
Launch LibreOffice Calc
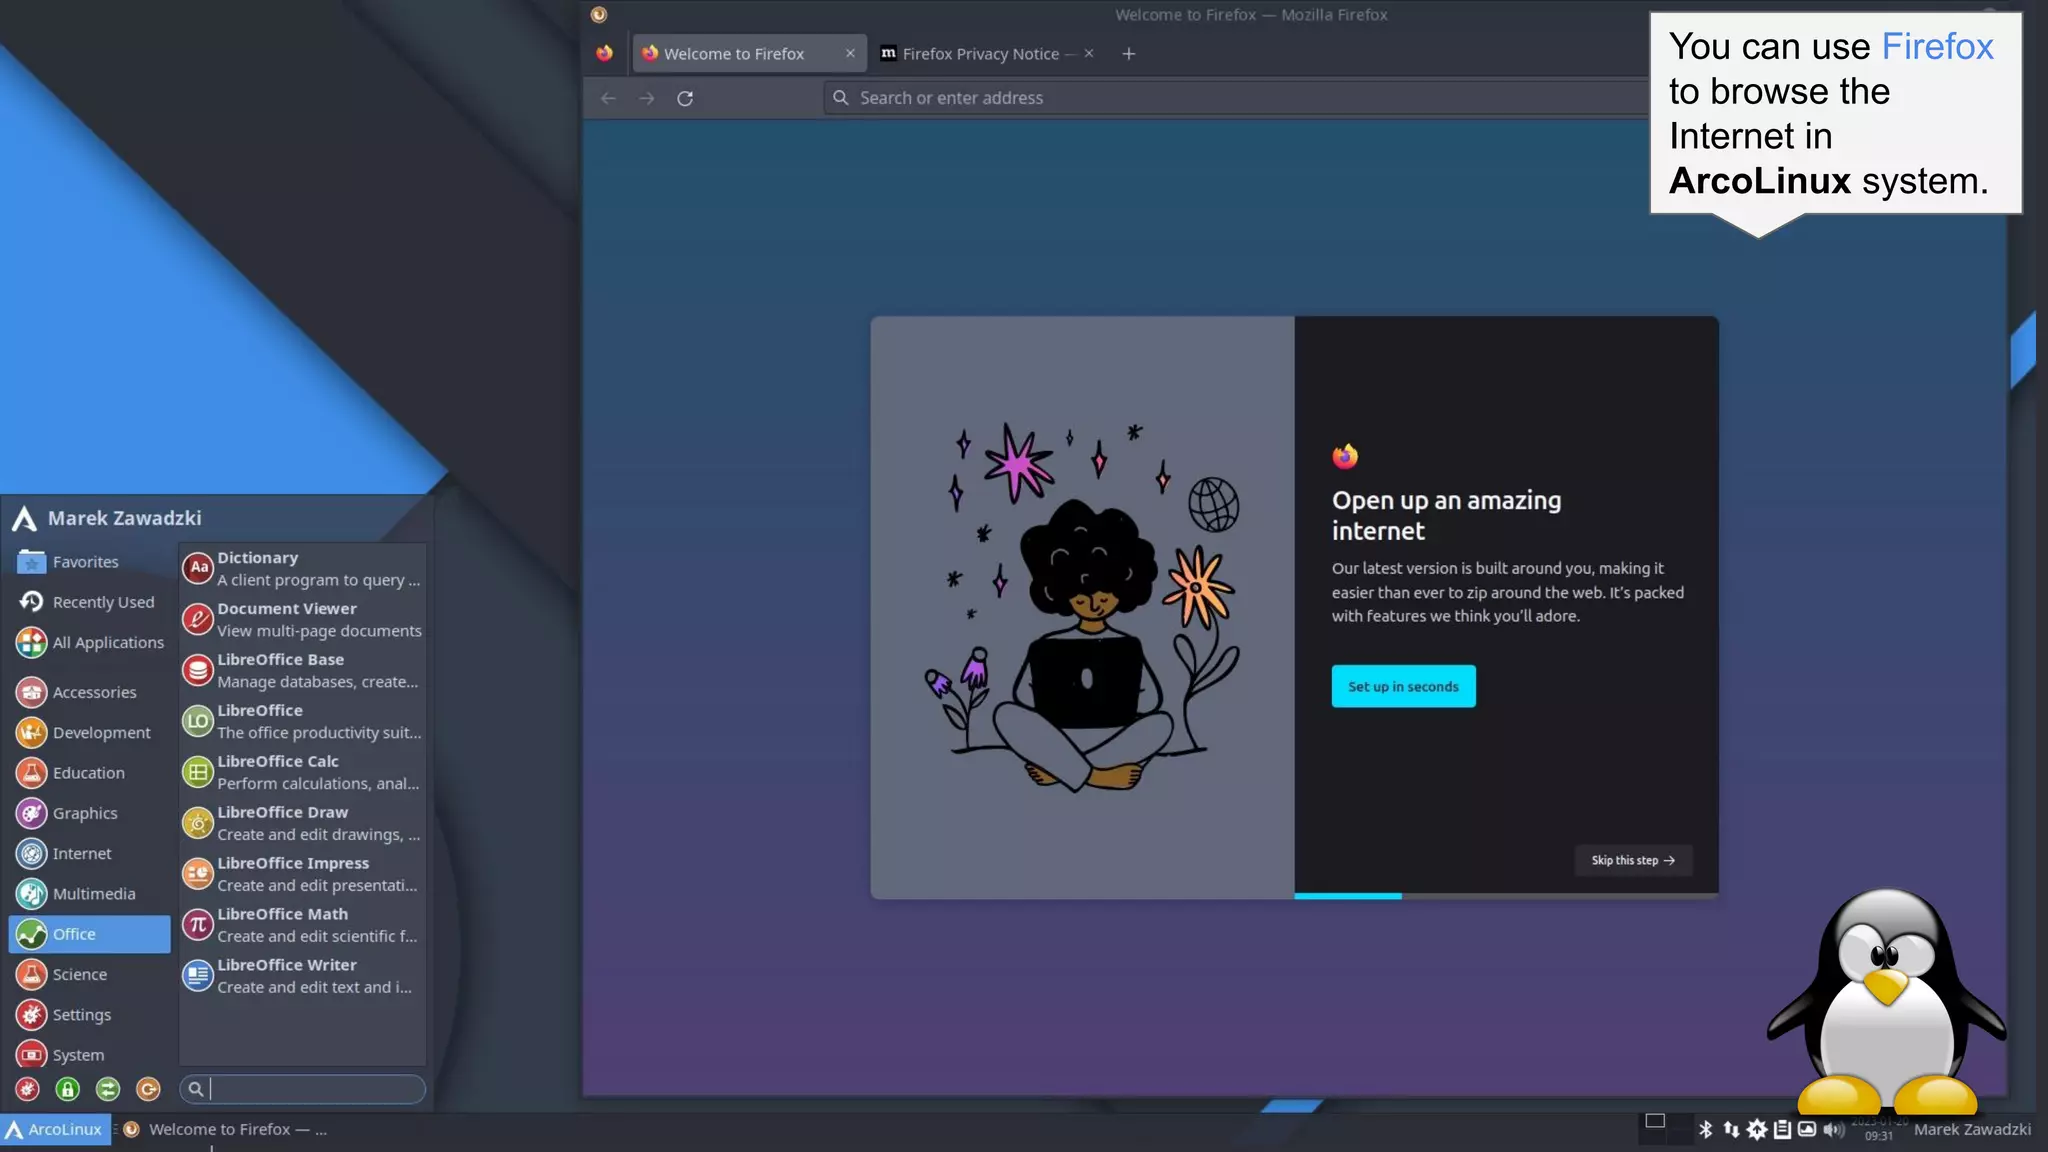click(x=300, y=771)
